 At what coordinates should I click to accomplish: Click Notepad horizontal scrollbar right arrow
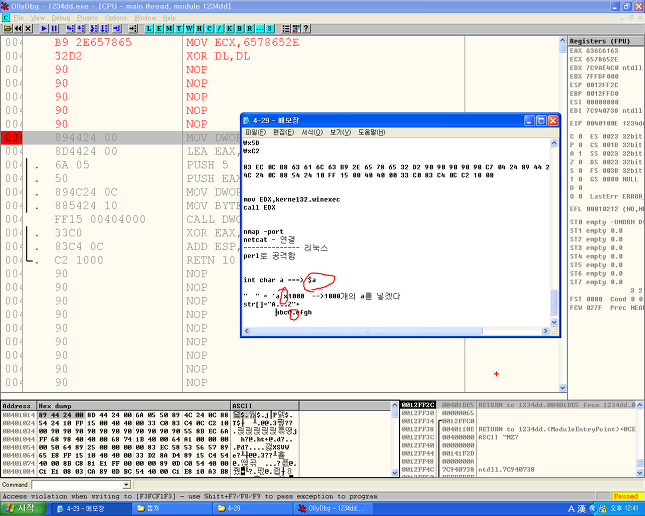coord(545,331)
